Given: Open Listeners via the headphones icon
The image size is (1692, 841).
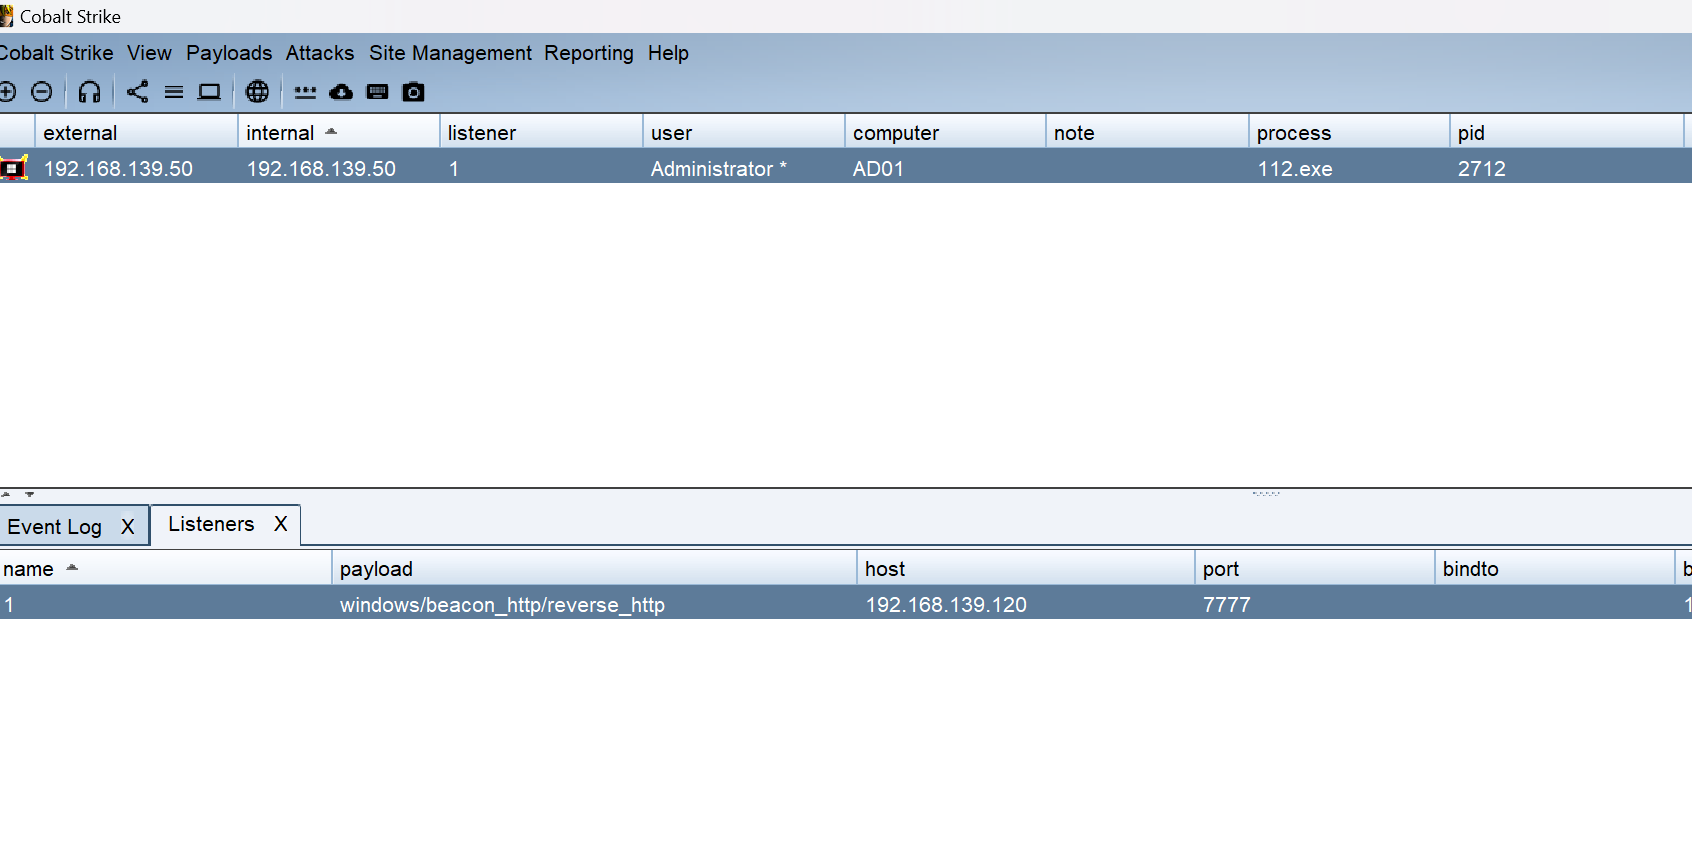Looking at the screenshot, I should [x=89, y=92].
